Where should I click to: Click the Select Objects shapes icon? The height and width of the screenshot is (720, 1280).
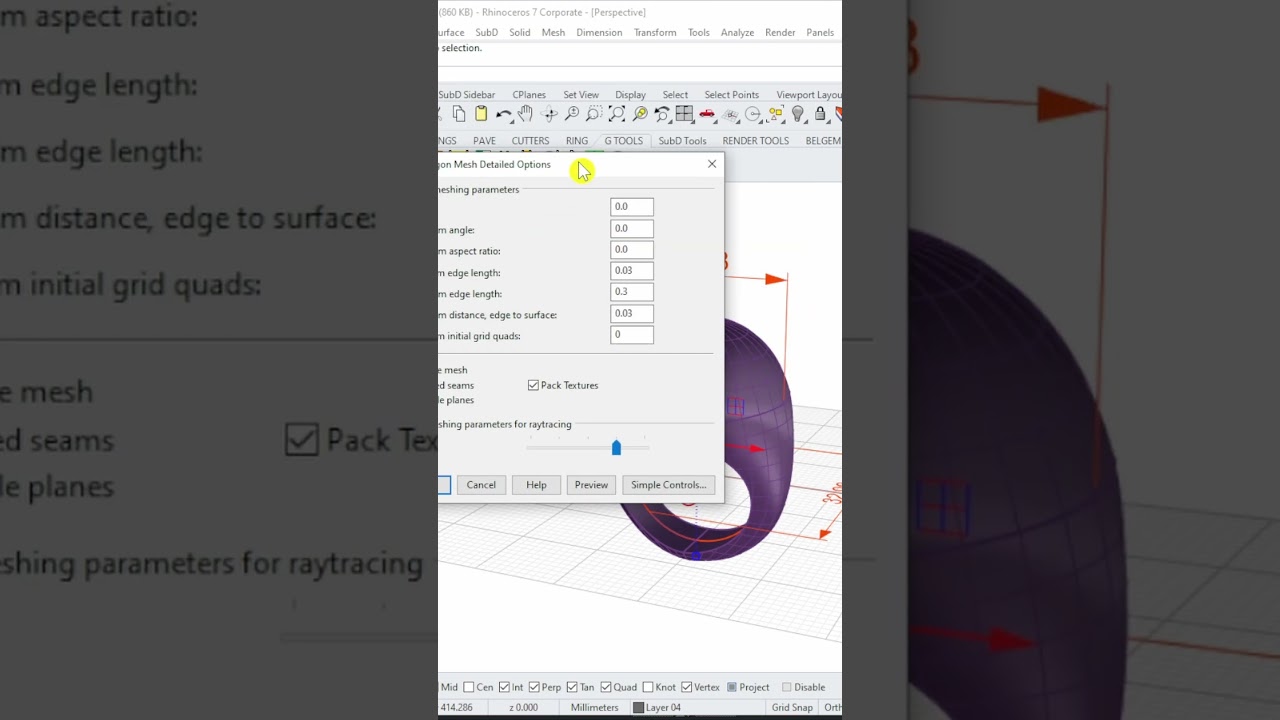click(776, 114)
